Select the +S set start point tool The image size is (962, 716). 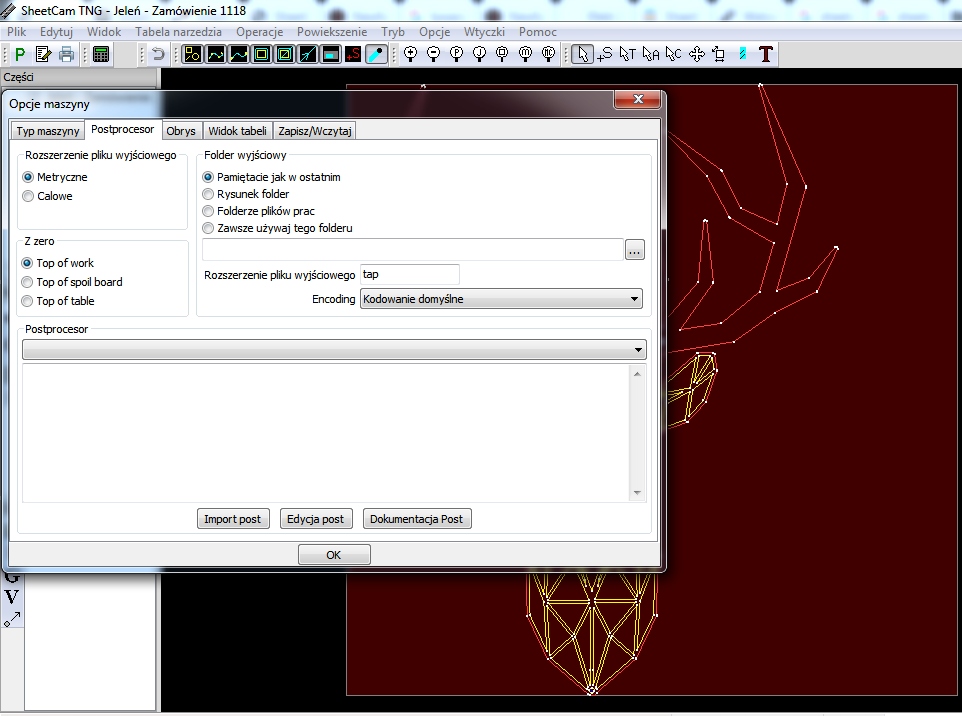coord(605,55)
